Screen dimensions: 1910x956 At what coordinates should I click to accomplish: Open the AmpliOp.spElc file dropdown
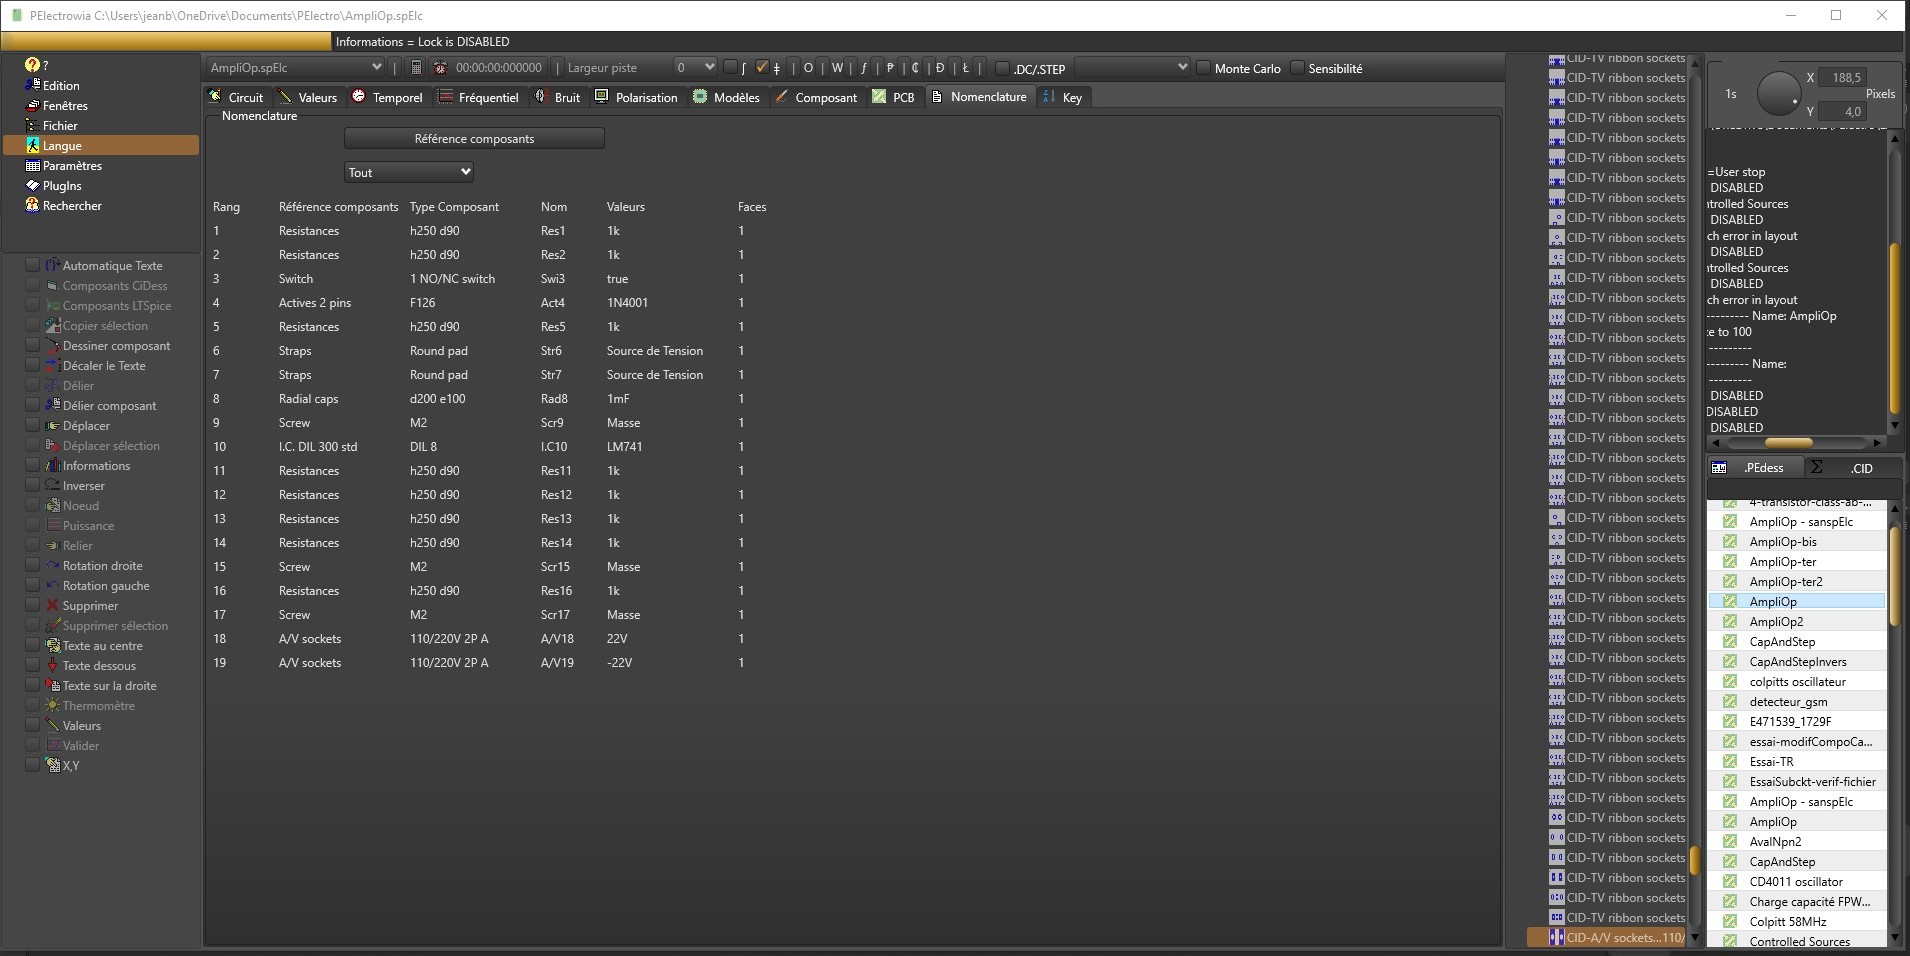pos(296,68)
